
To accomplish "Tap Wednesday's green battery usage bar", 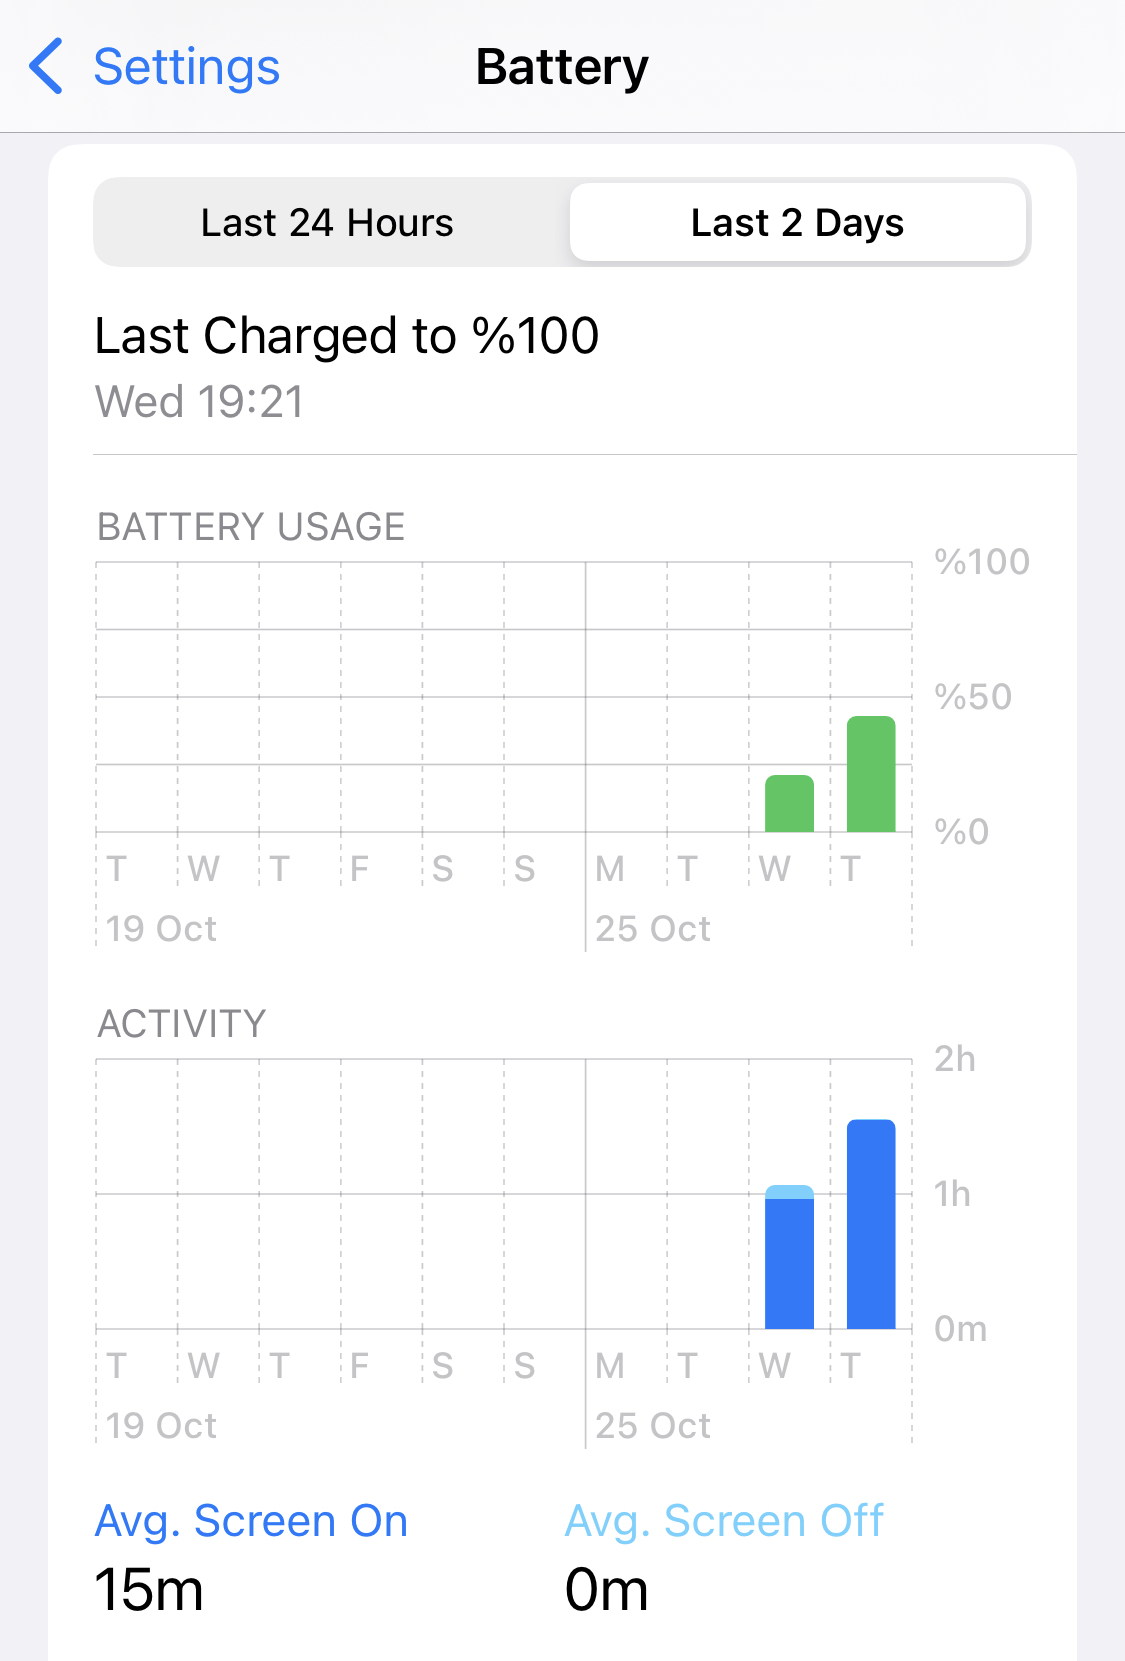I will coord(789,803).
